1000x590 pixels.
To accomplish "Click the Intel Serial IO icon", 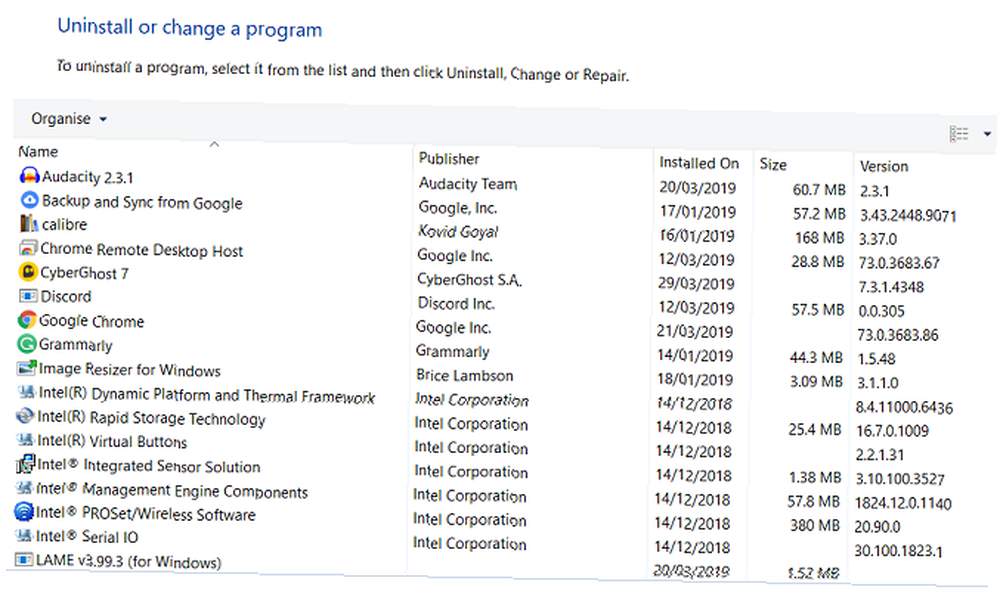I will (x=24, y=536).
